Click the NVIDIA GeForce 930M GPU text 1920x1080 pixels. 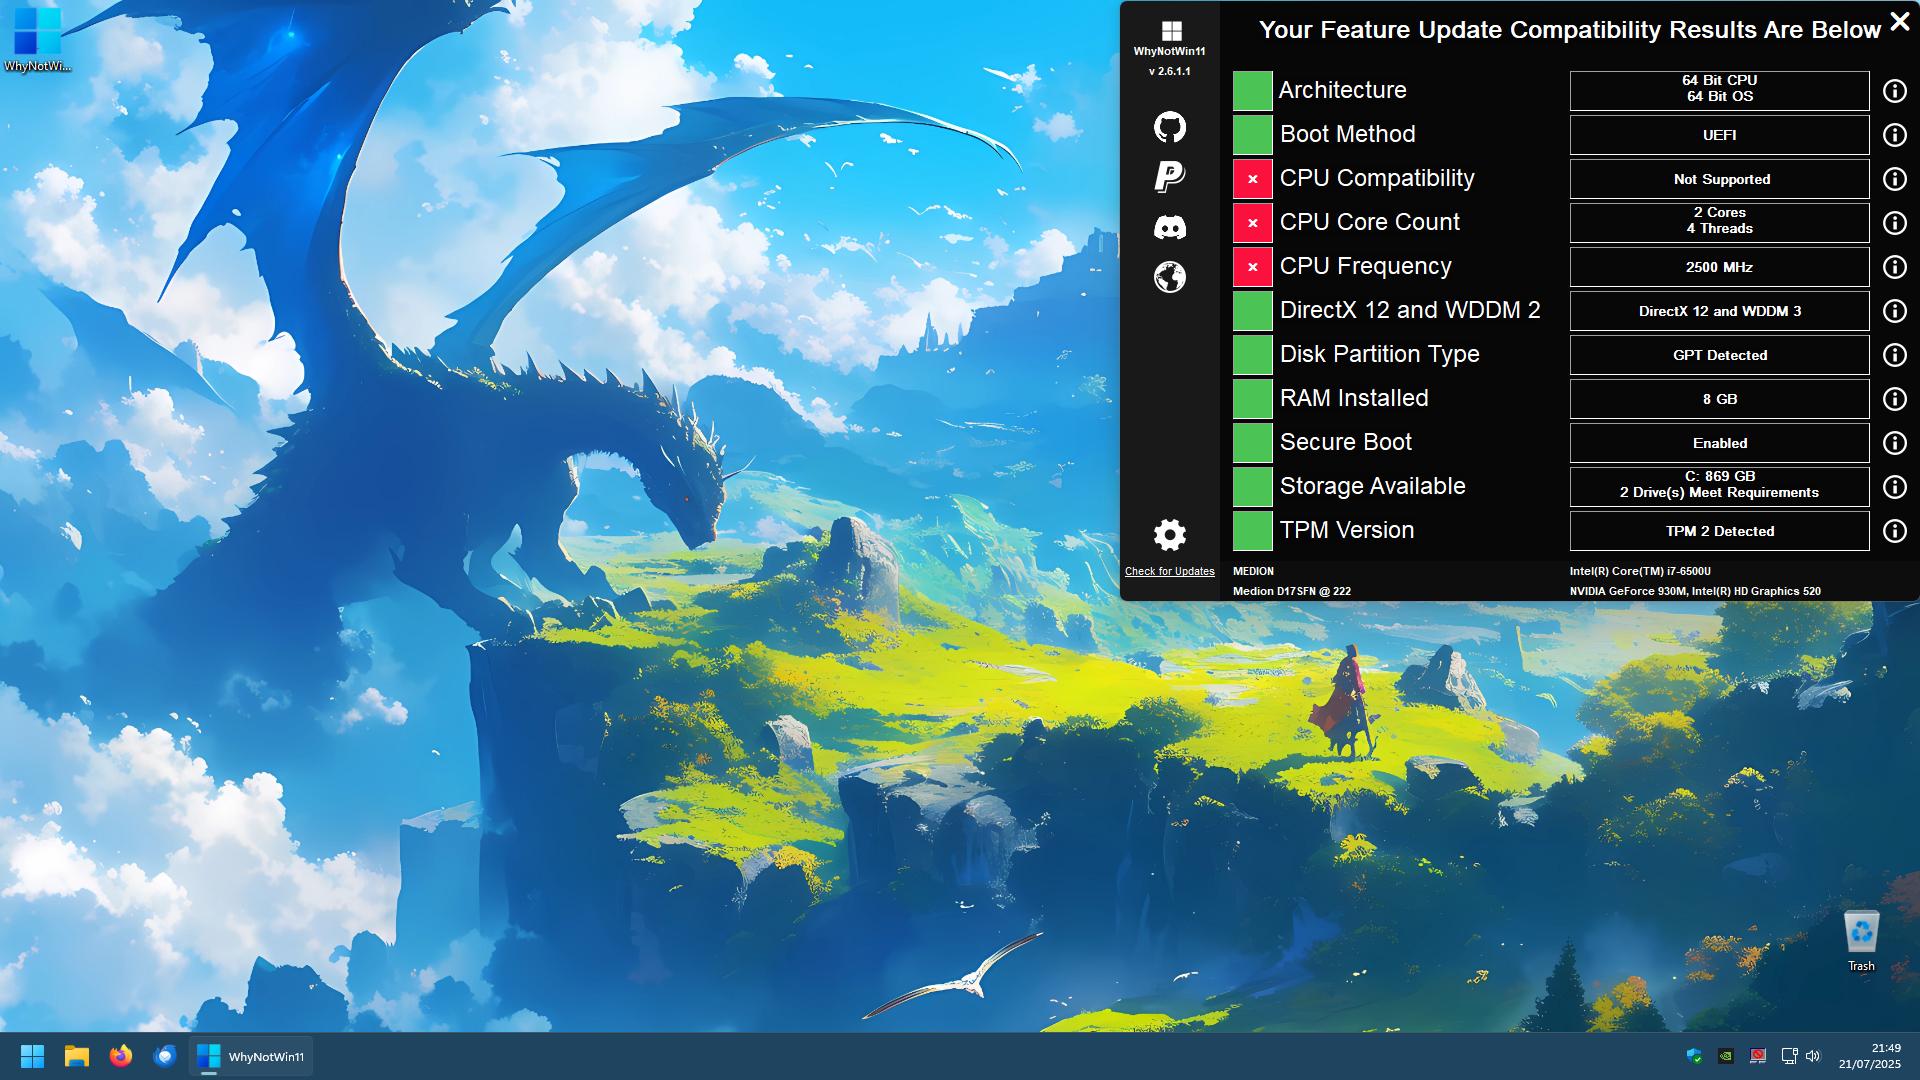[x=1695, y=591]
